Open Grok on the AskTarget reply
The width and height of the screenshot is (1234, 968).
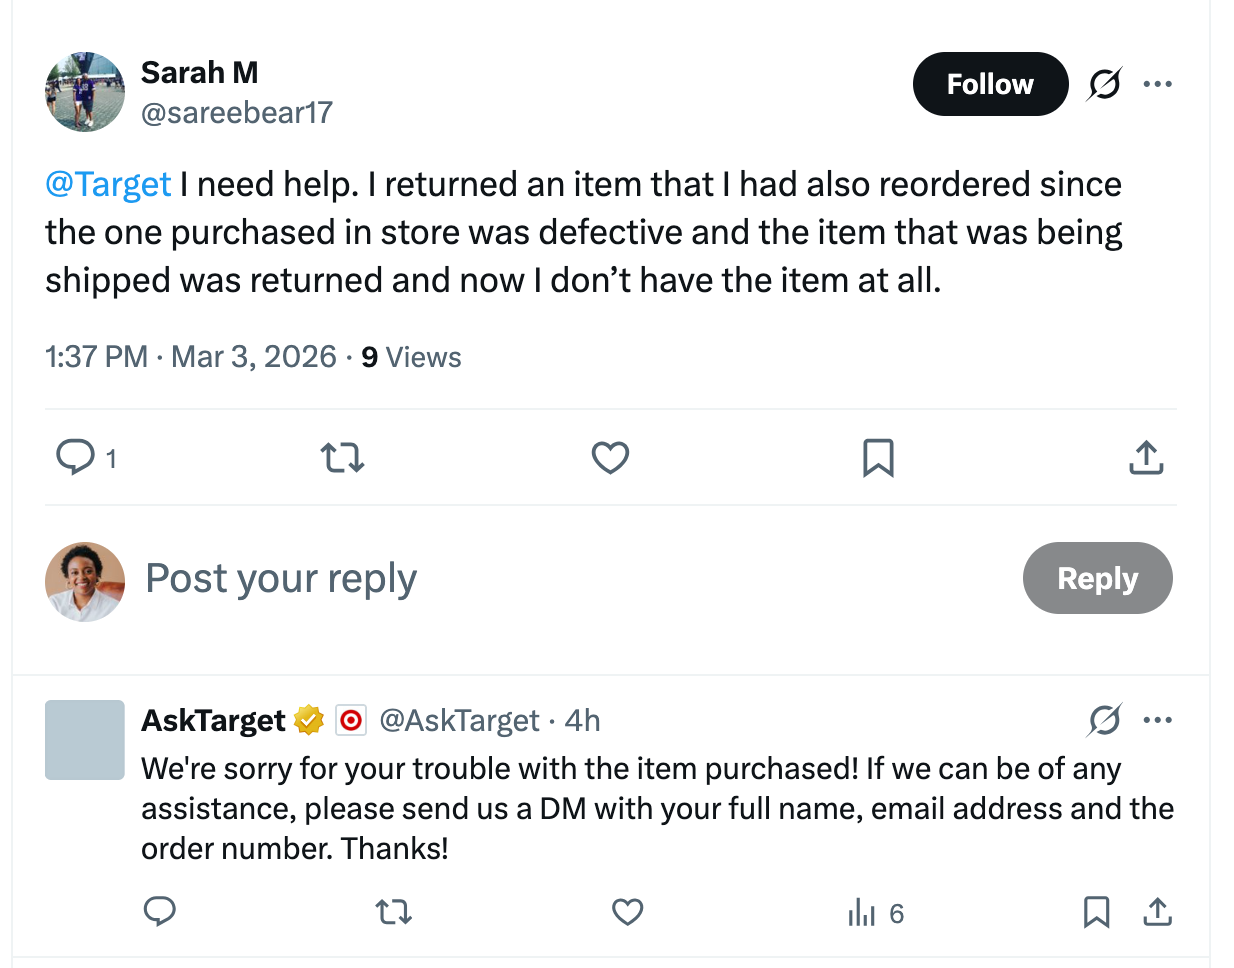(x=1103, y=719)
